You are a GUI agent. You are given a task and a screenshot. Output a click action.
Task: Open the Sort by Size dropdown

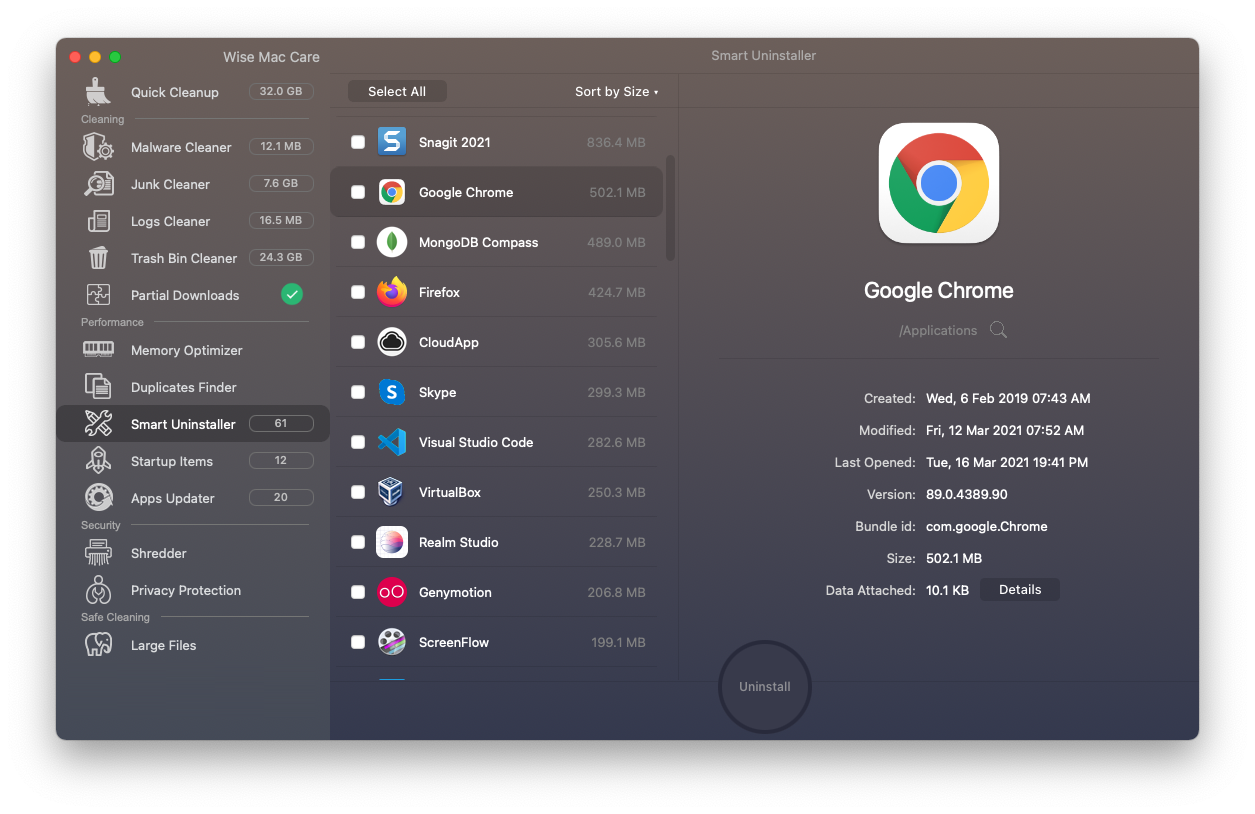616,92
